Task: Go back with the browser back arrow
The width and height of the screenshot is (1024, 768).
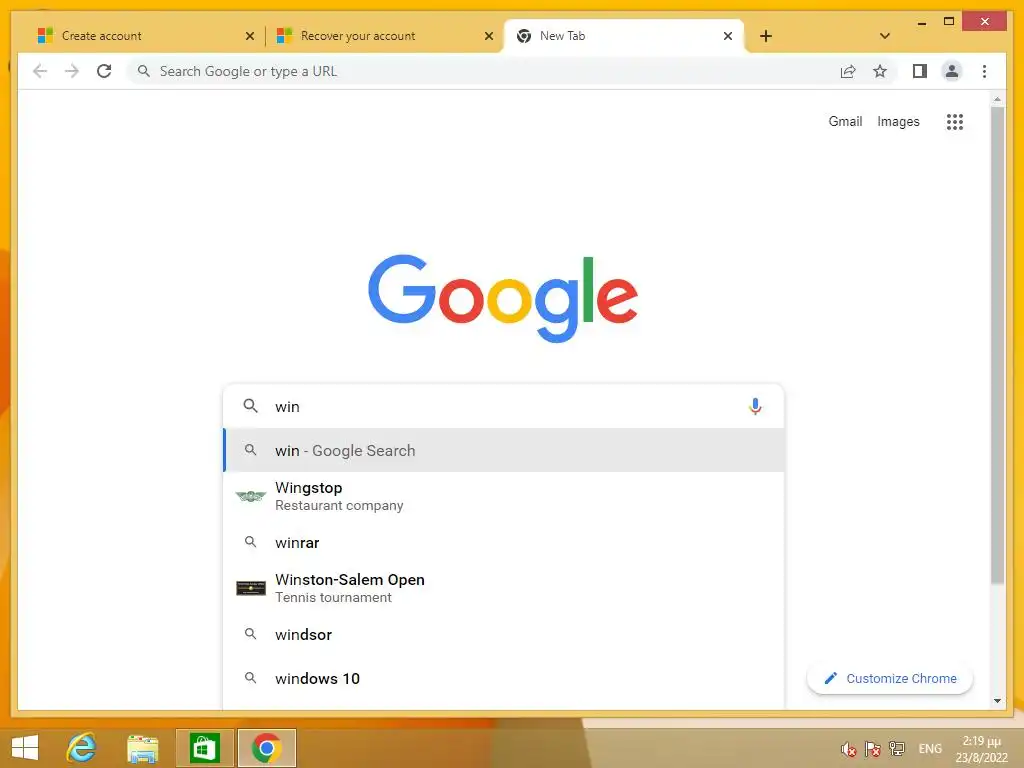Action: coord(40,71)
